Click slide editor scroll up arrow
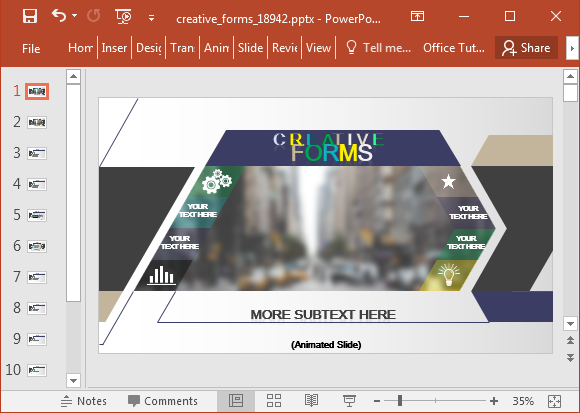 point(570,77)
